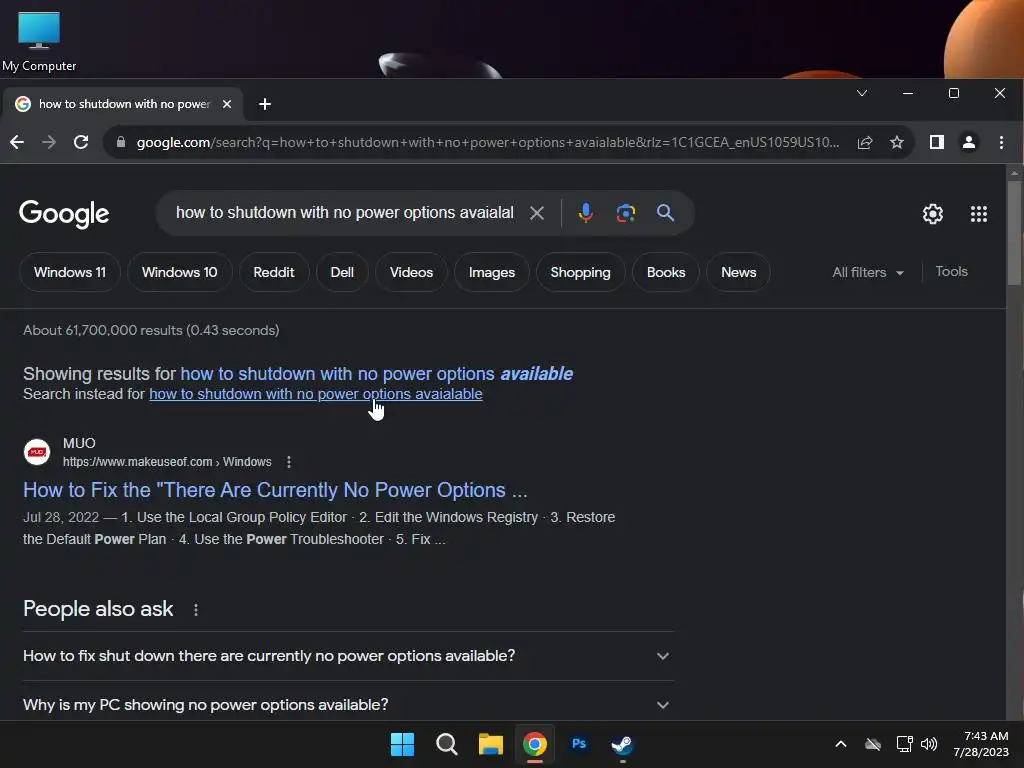Open the network status tray icon

[x=904, y=744]
